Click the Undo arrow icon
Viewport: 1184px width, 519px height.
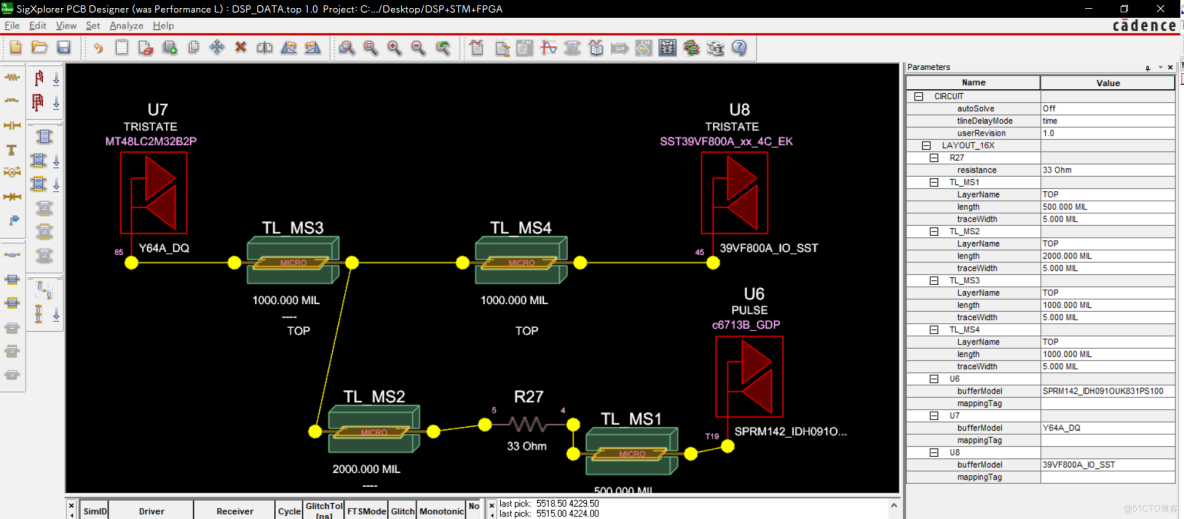click(x=98, y=48)
